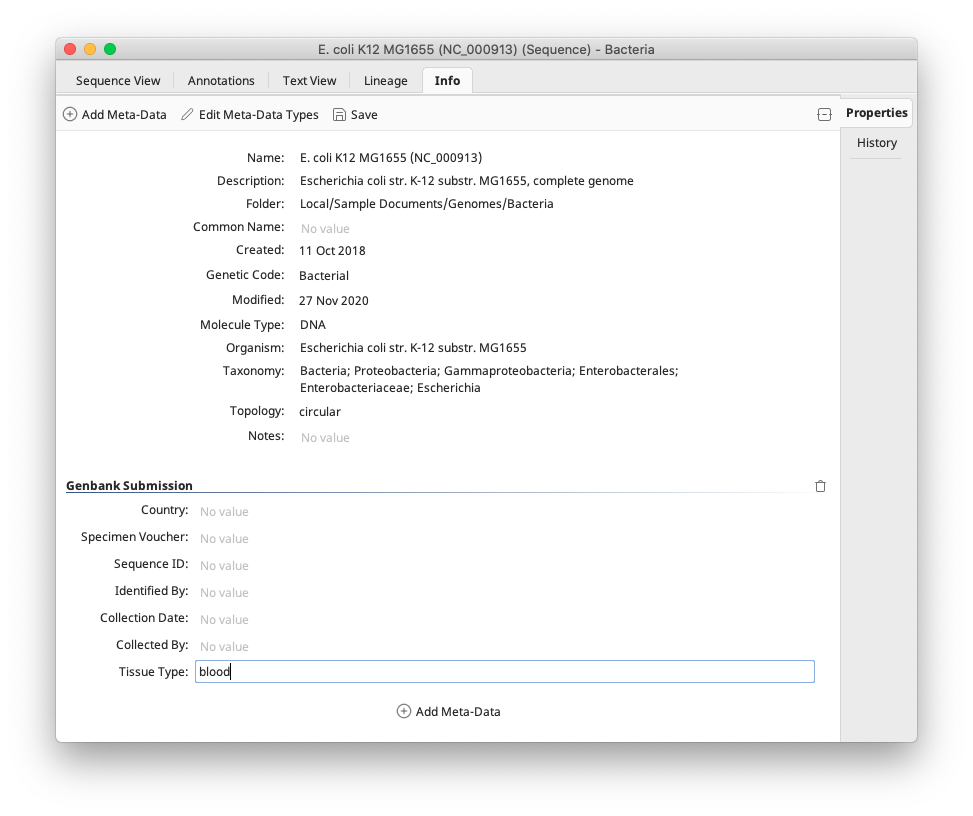The image size is (973, 816).
Task: Click the Genetic Code: field label
Action: coord(245,274)
